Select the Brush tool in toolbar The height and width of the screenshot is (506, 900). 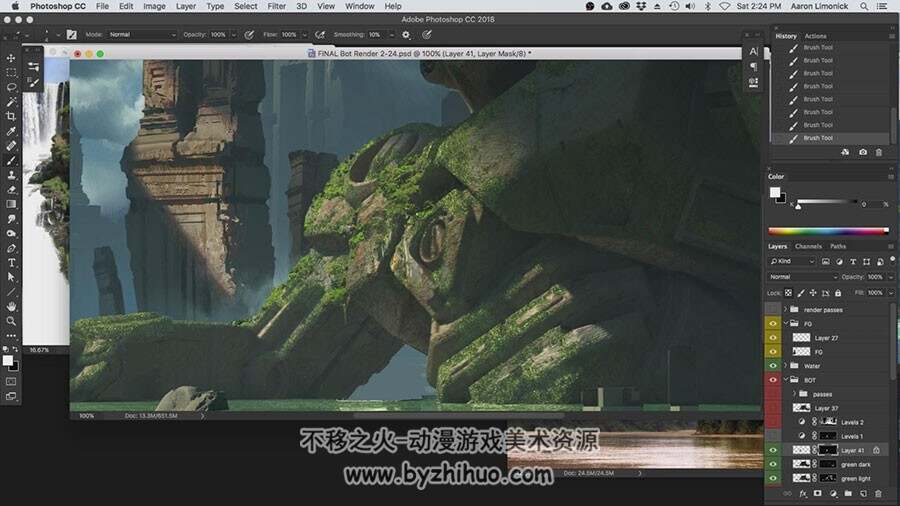point(11,161)
